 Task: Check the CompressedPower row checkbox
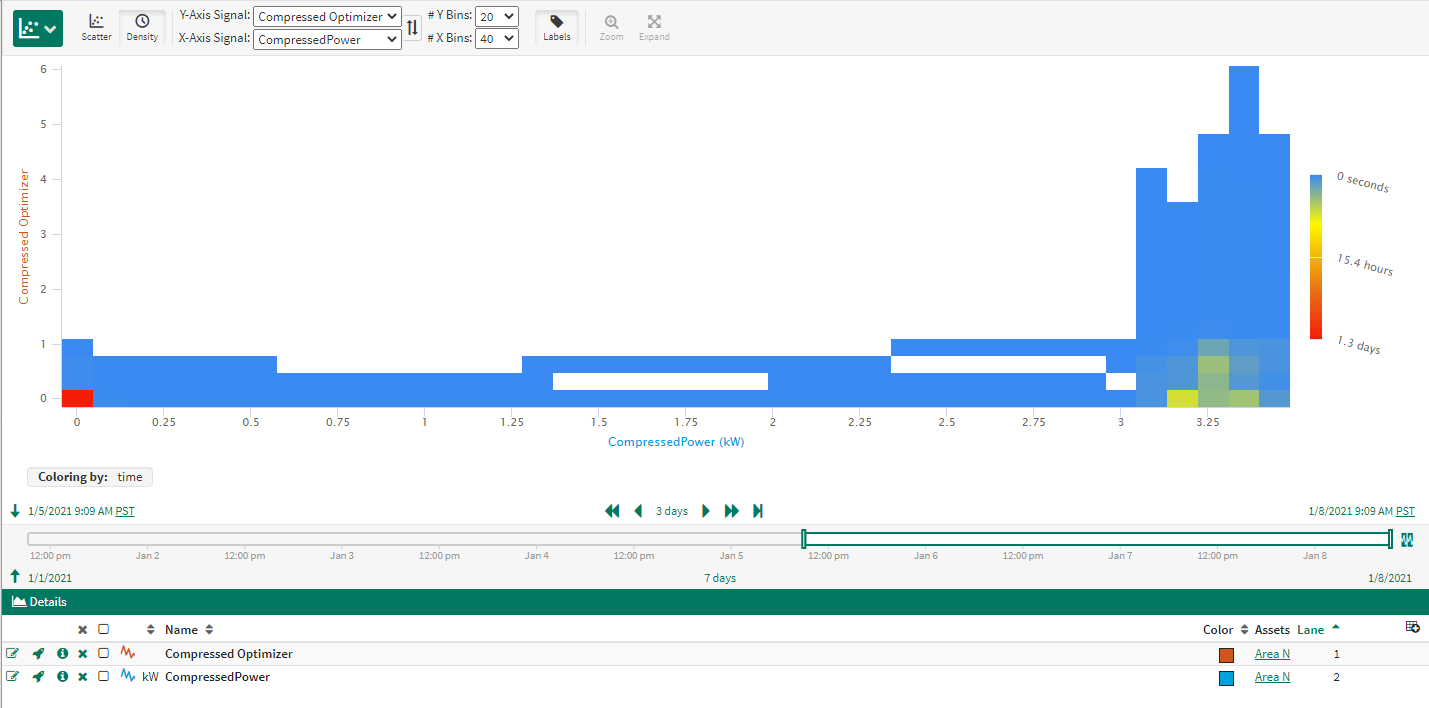pos(103,677)
